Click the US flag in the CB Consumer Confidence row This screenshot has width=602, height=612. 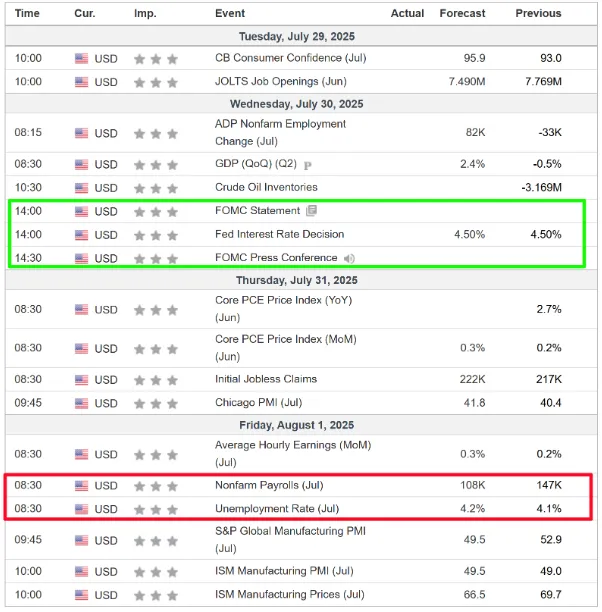[x=82, y=58]
